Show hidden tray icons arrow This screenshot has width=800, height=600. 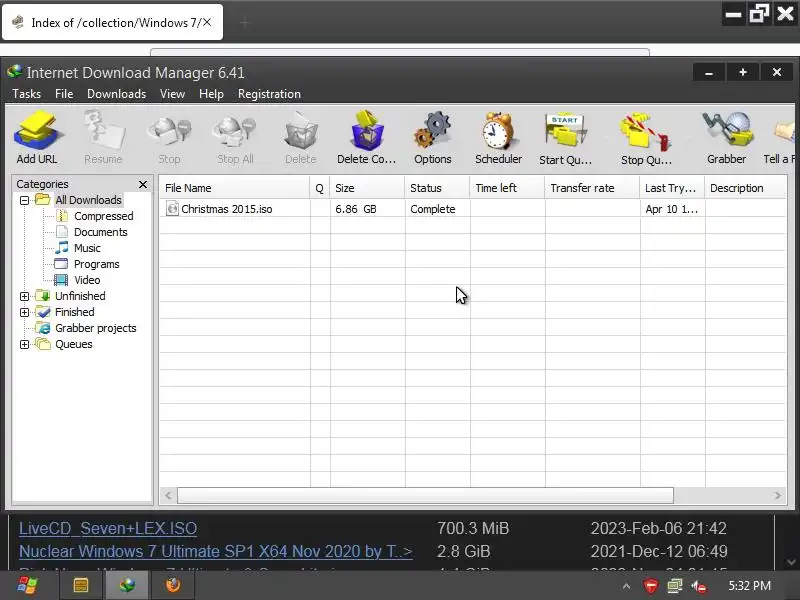627,586
